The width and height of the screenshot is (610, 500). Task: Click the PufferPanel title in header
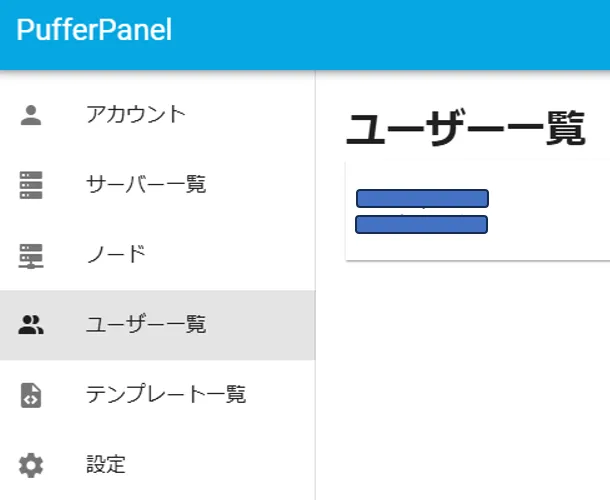point(94,30)
